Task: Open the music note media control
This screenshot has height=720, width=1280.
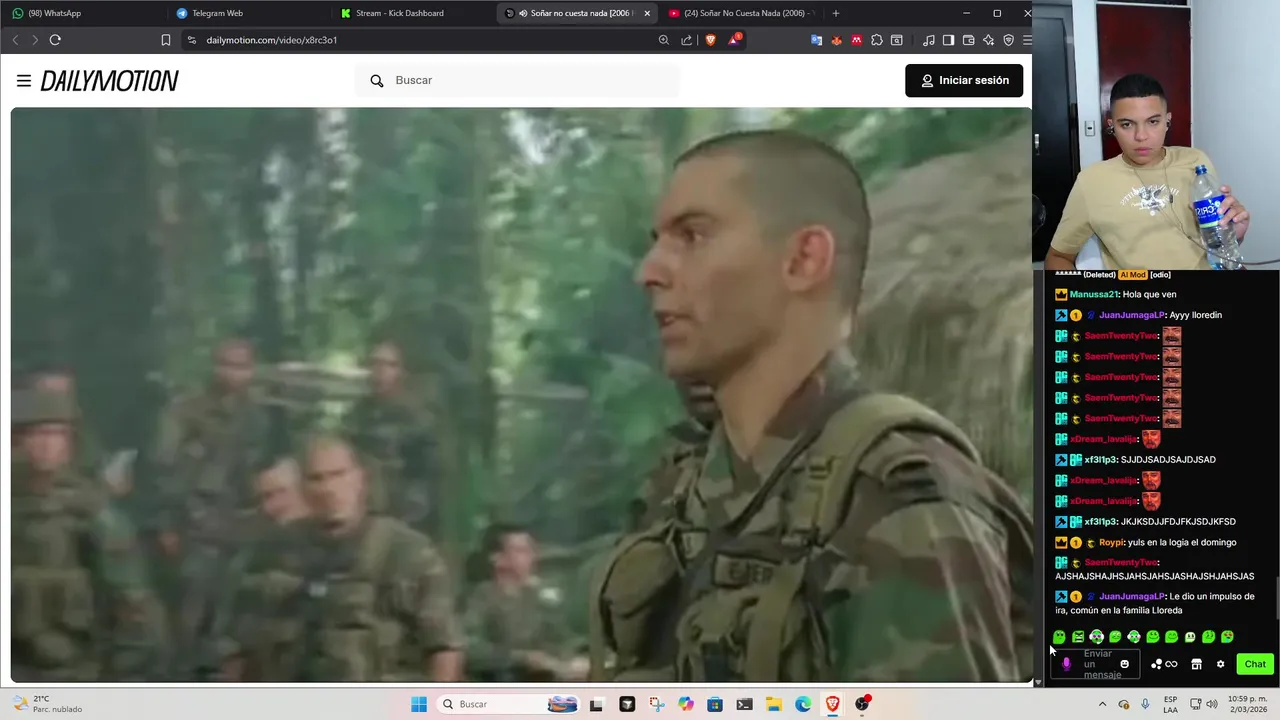Action: point(929,40)
